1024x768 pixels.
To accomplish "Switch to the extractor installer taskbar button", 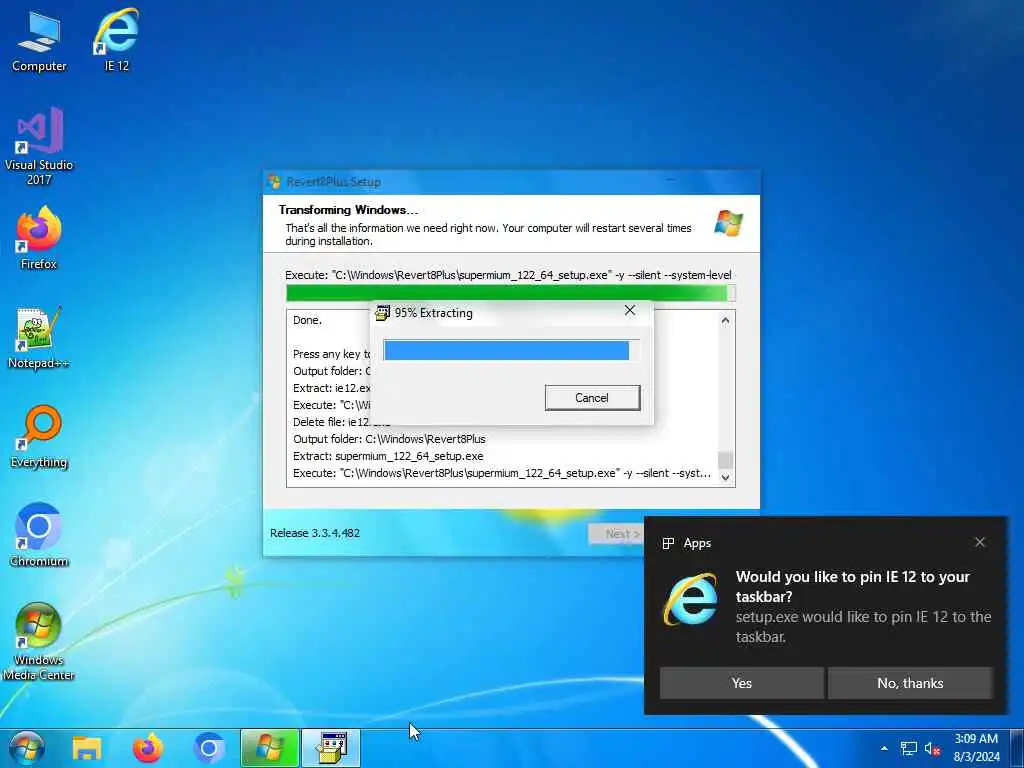I will pos(331,748).
